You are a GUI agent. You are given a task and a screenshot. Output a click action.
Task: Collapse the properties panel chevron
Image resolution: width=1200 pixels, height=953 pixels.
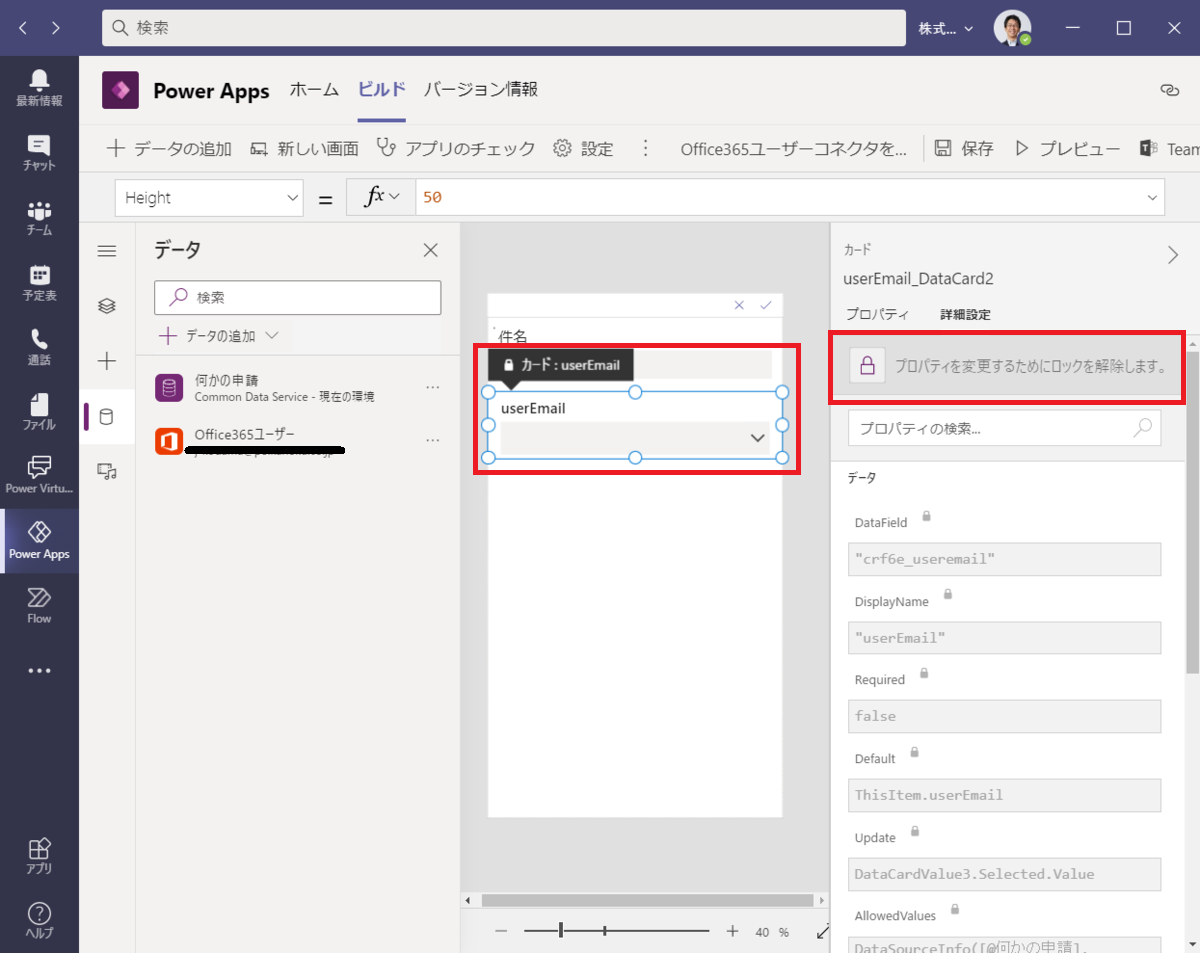coord(1173,255)
